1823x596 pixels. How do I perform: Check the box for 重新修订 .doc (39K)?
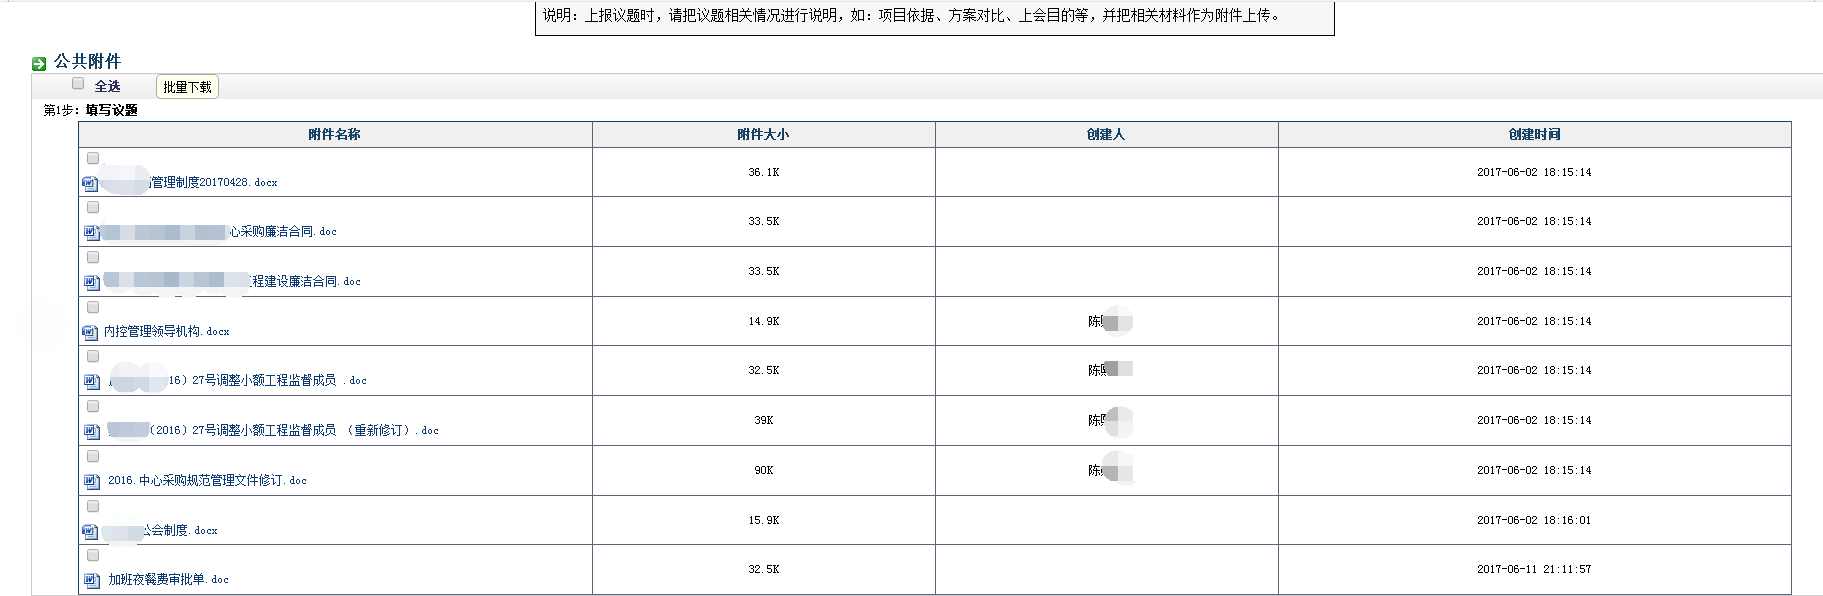pyautogui.click(x=93, y=406)
